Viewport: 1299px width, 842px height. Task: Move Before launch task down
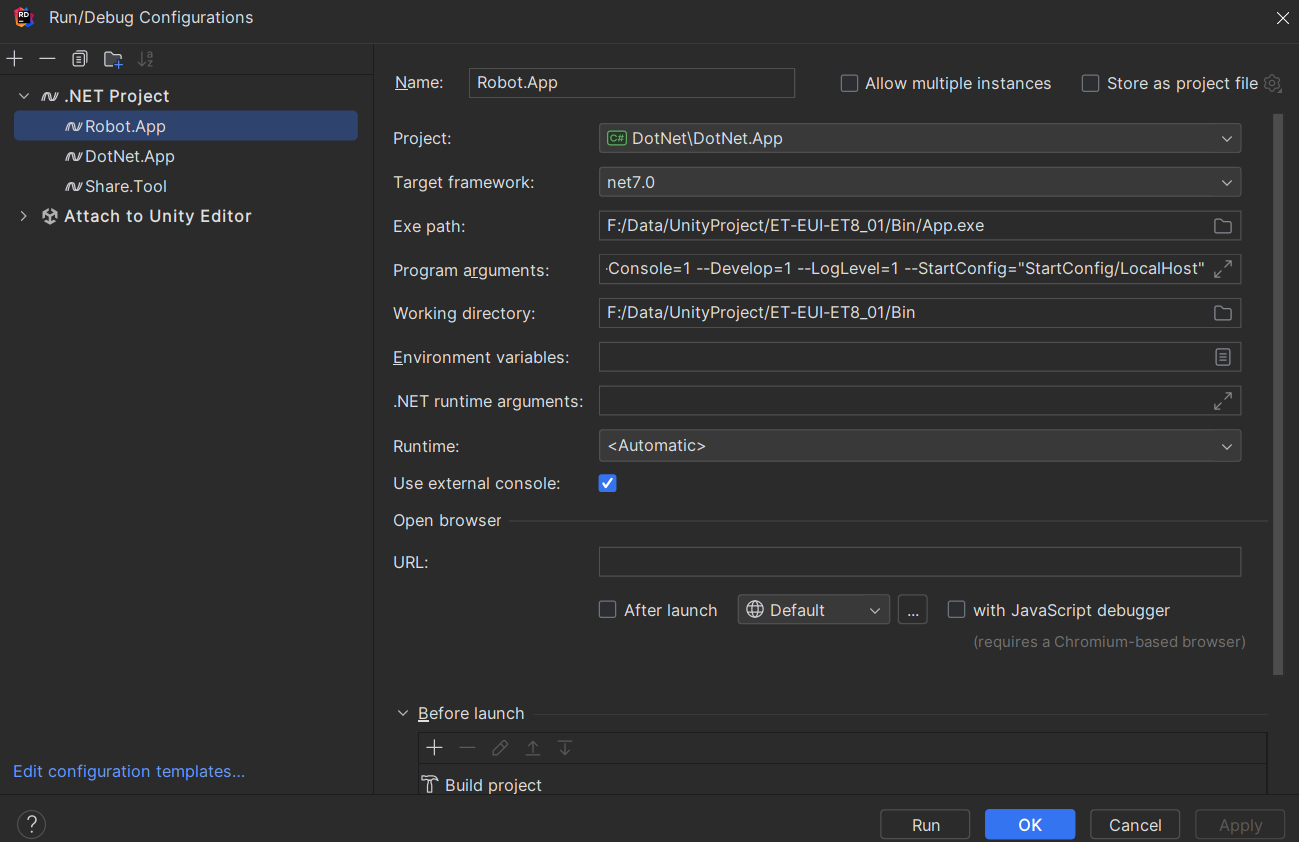pos(565,748)
